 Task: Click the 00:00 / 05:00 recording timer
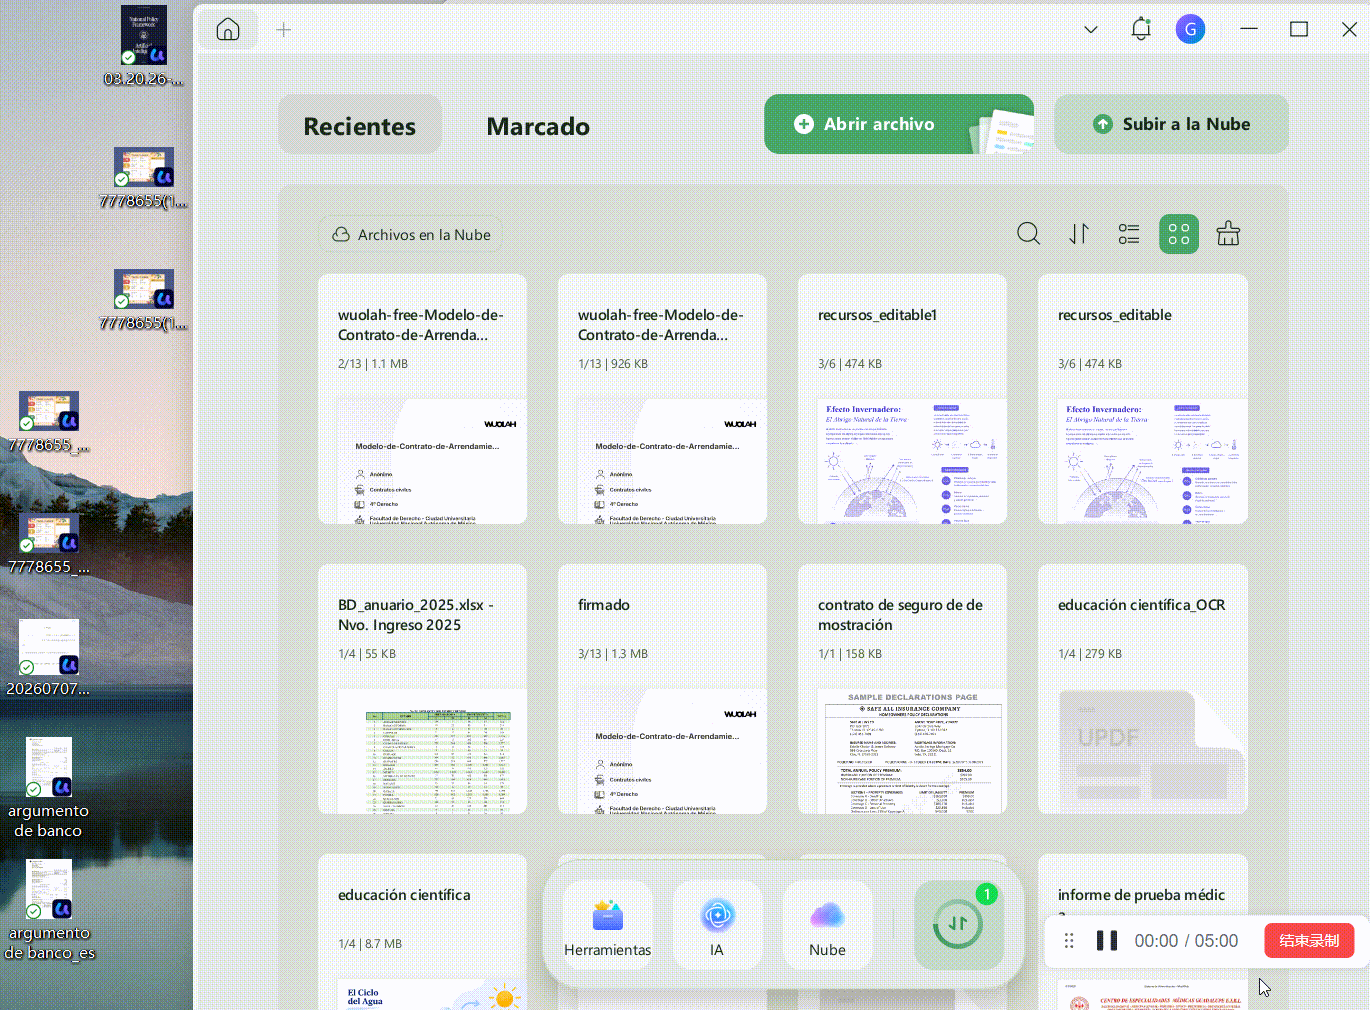point(1186,941)
